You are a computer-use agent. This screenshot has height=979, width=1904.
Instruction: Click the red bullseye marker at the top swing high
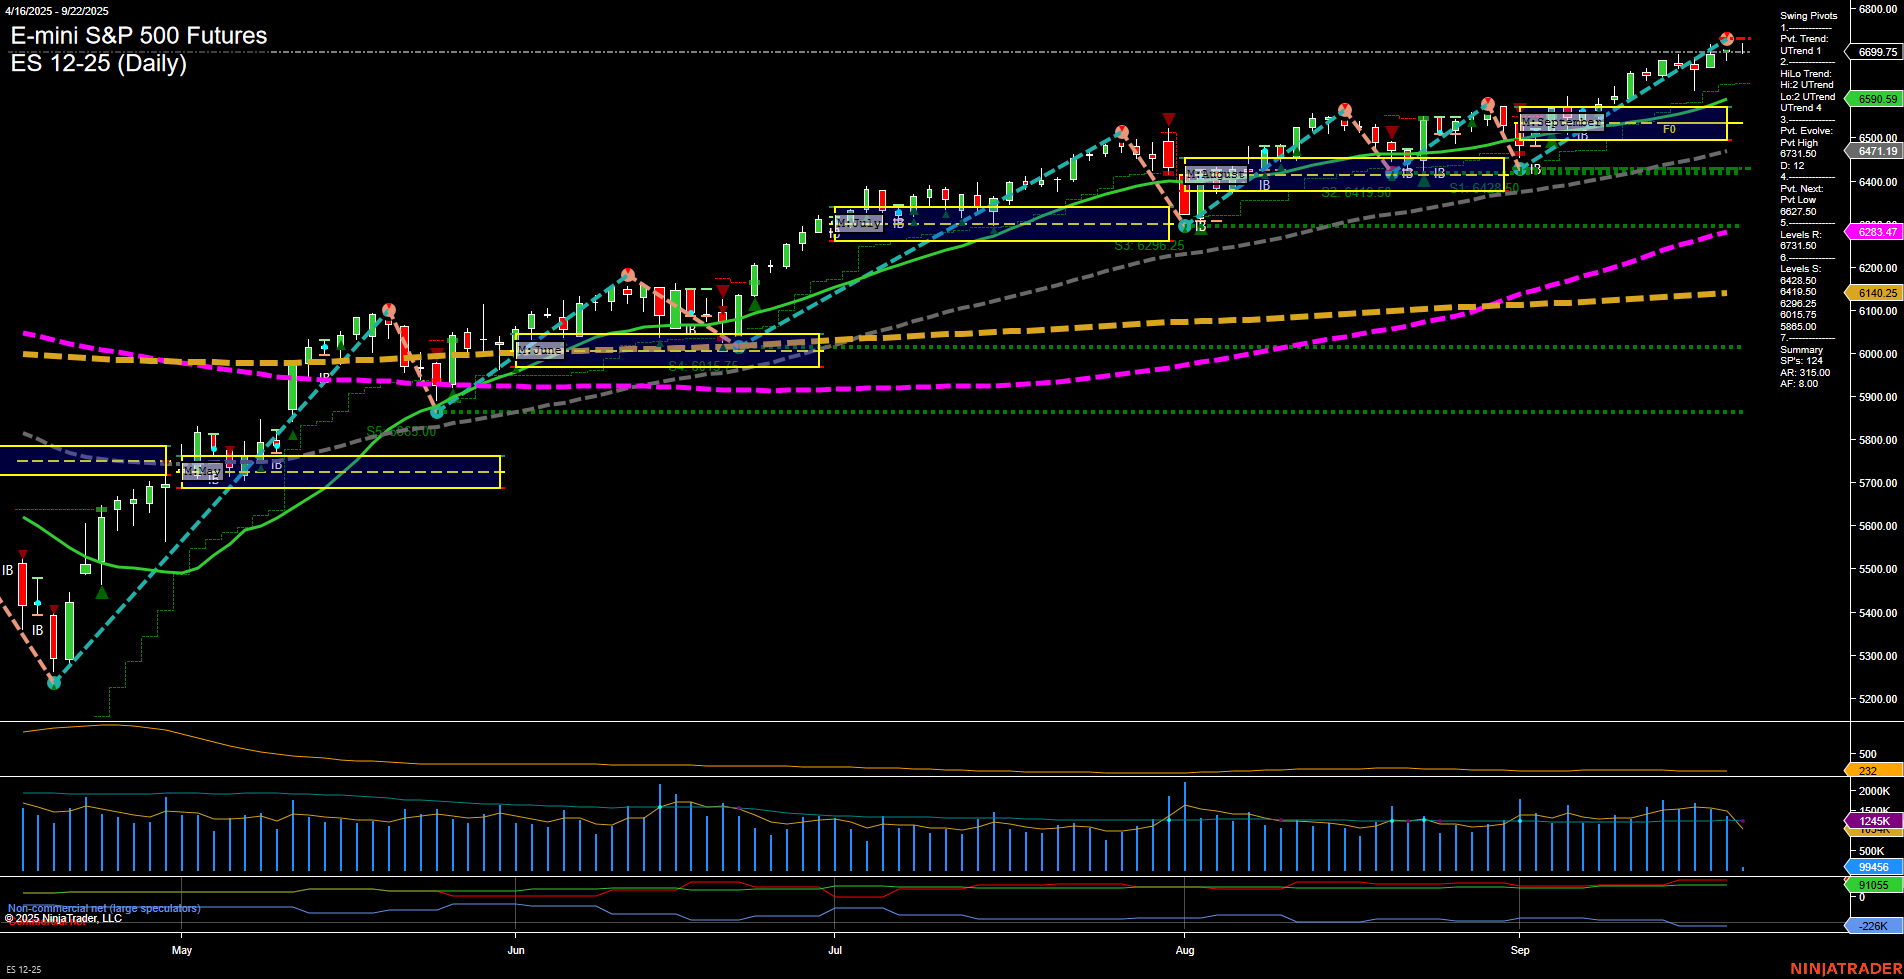[1726, 38]
